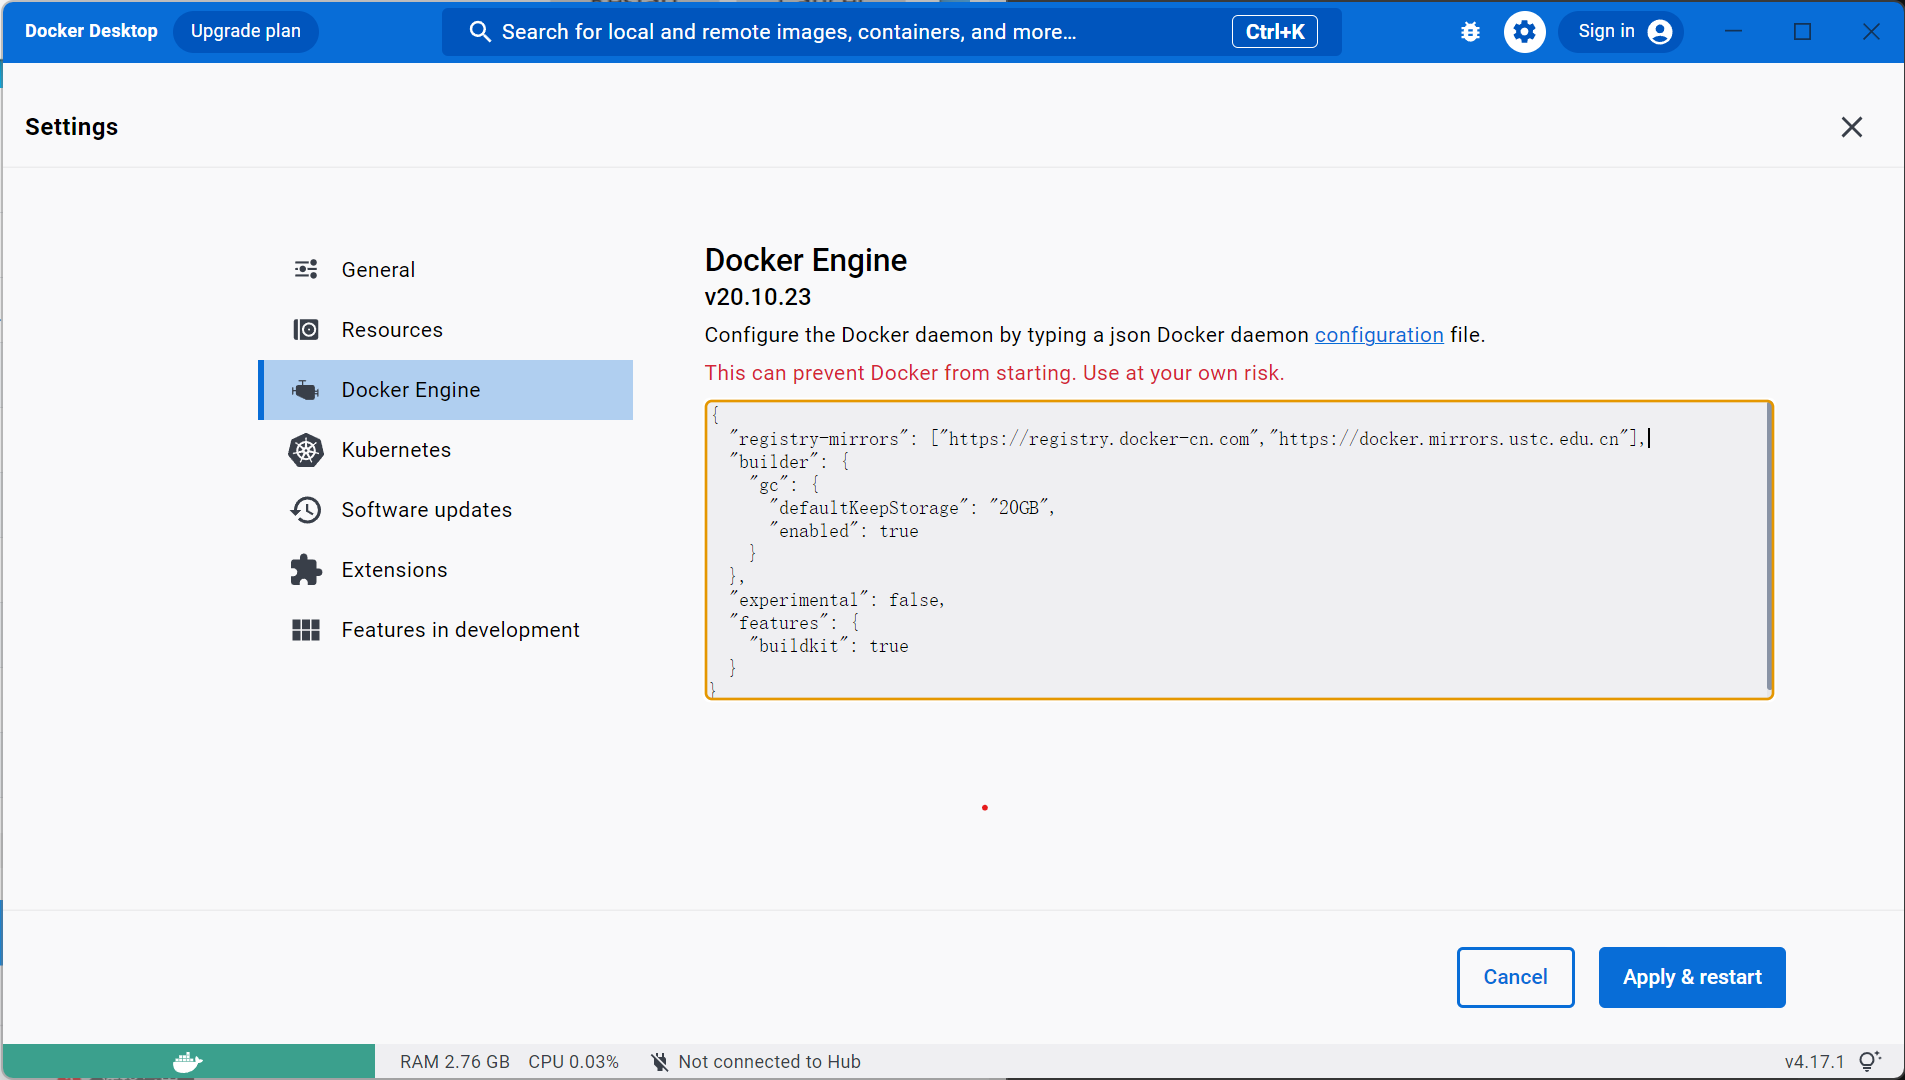
Task: Open the Resources settings tab
Action: (x=446, y=330)
